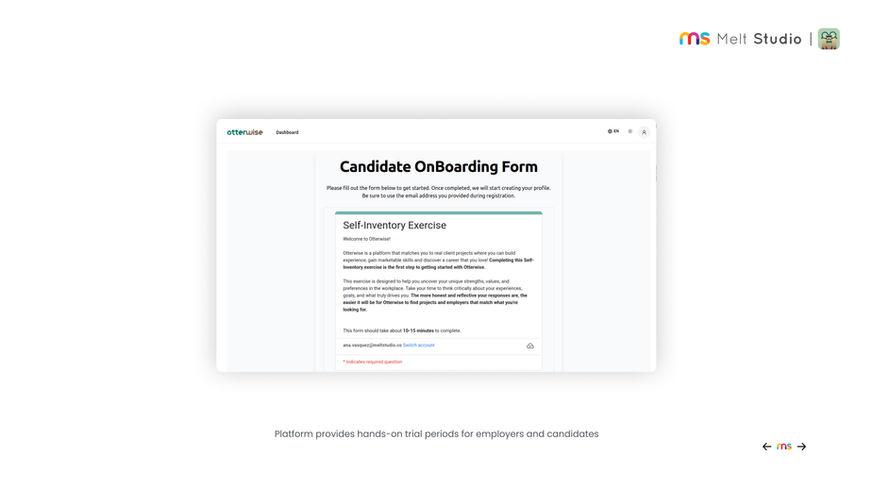872x491 pixels.
Task: Click the Otterwise logo in the header
Action: coord(244,132)
